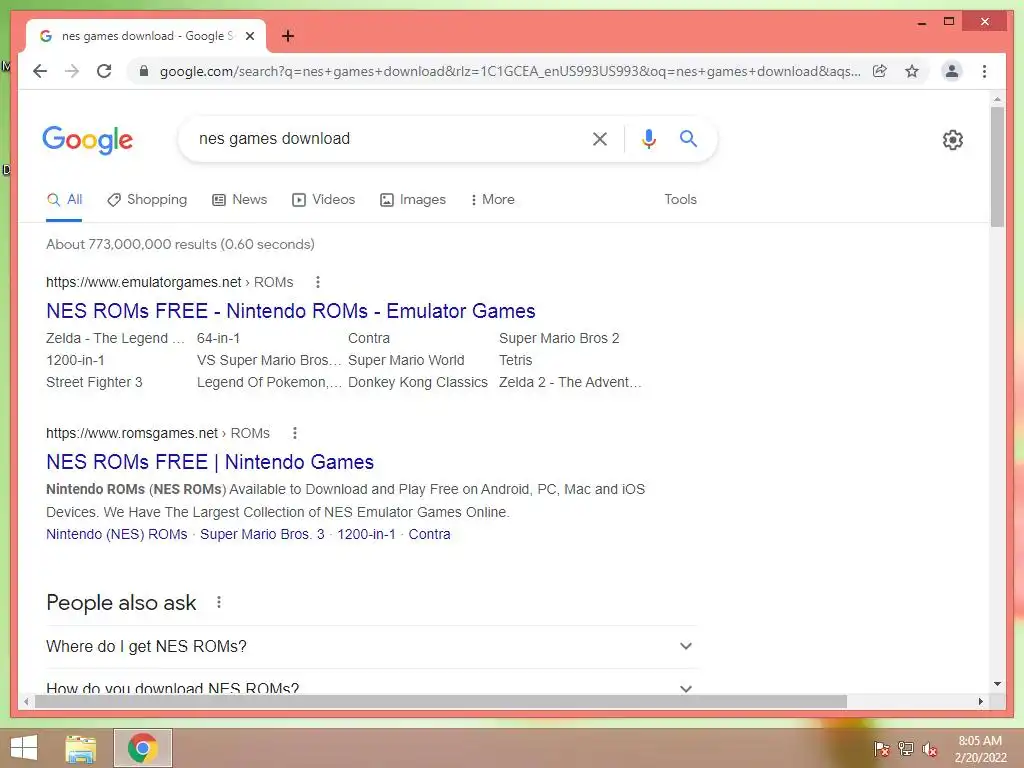Click the scroll-down arrow of vertical scrollbar
Image resolution: width=1024 pixels, height=768 pixels.
click(x=997, y=684)
